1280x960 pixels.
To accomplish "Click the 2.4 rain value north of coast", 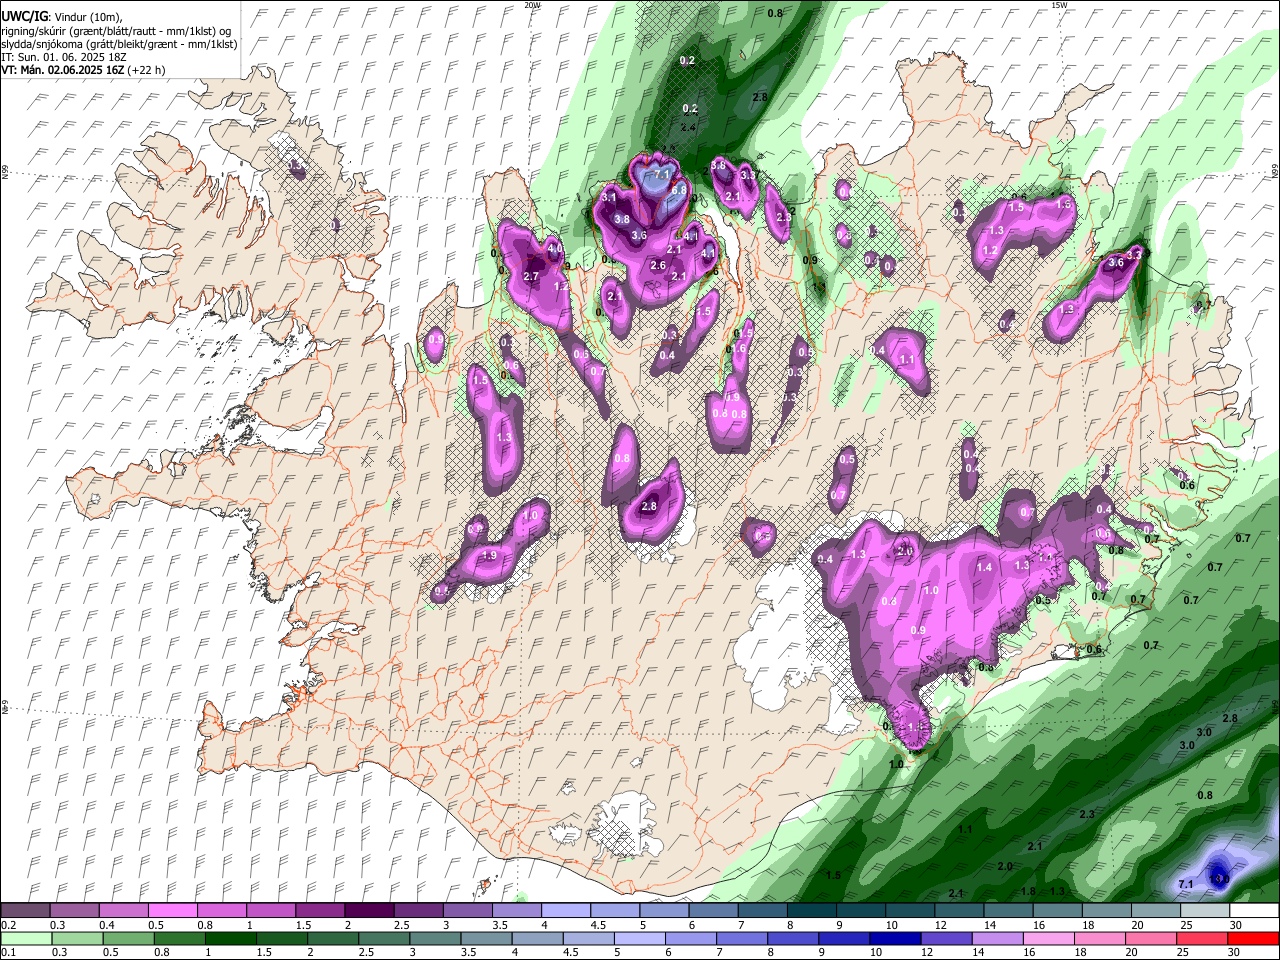I will (688, 128).
